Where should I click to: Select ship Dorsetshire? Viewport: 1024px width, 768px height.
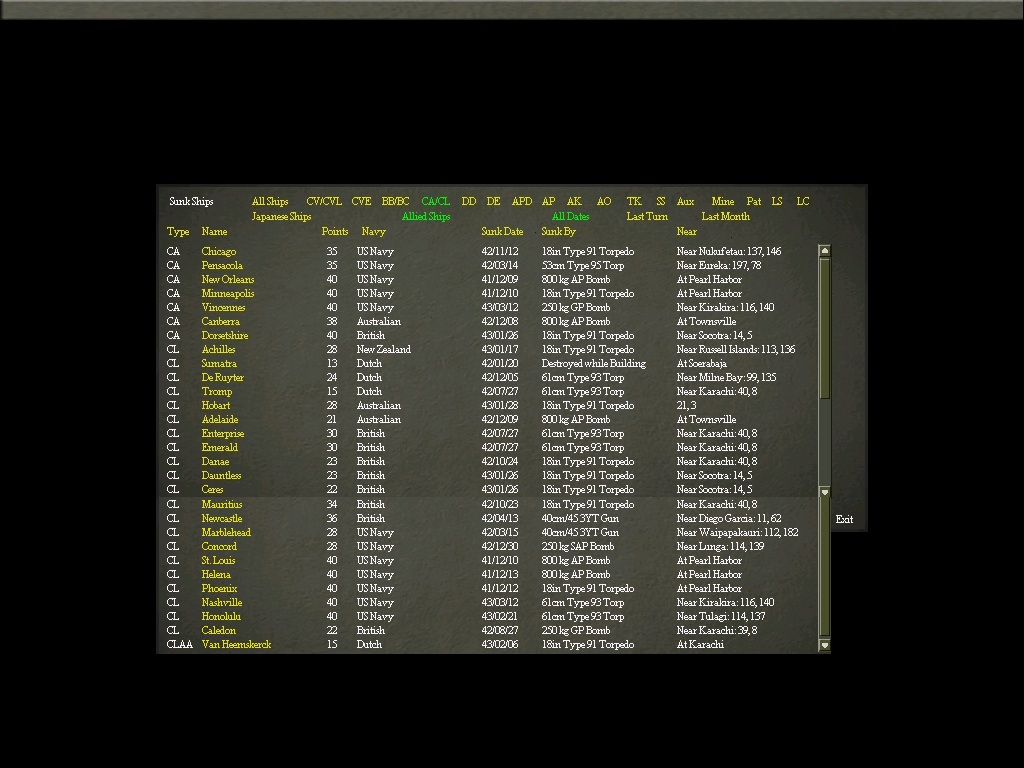[225, 336]
